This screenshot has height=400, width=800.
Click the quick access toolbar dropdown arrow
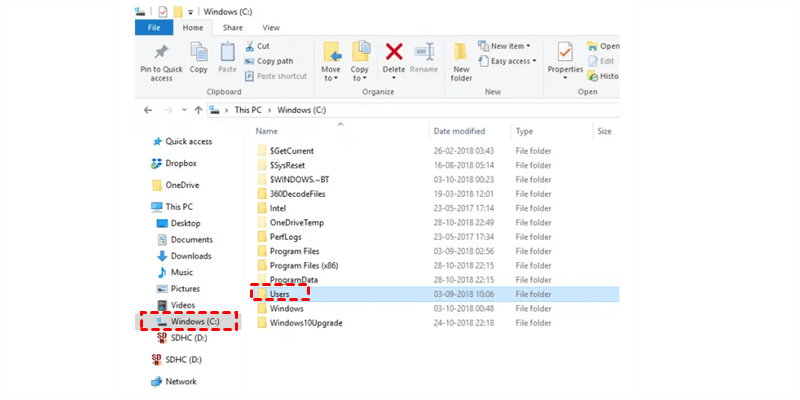pyautogui.click(x=191, y=12)
